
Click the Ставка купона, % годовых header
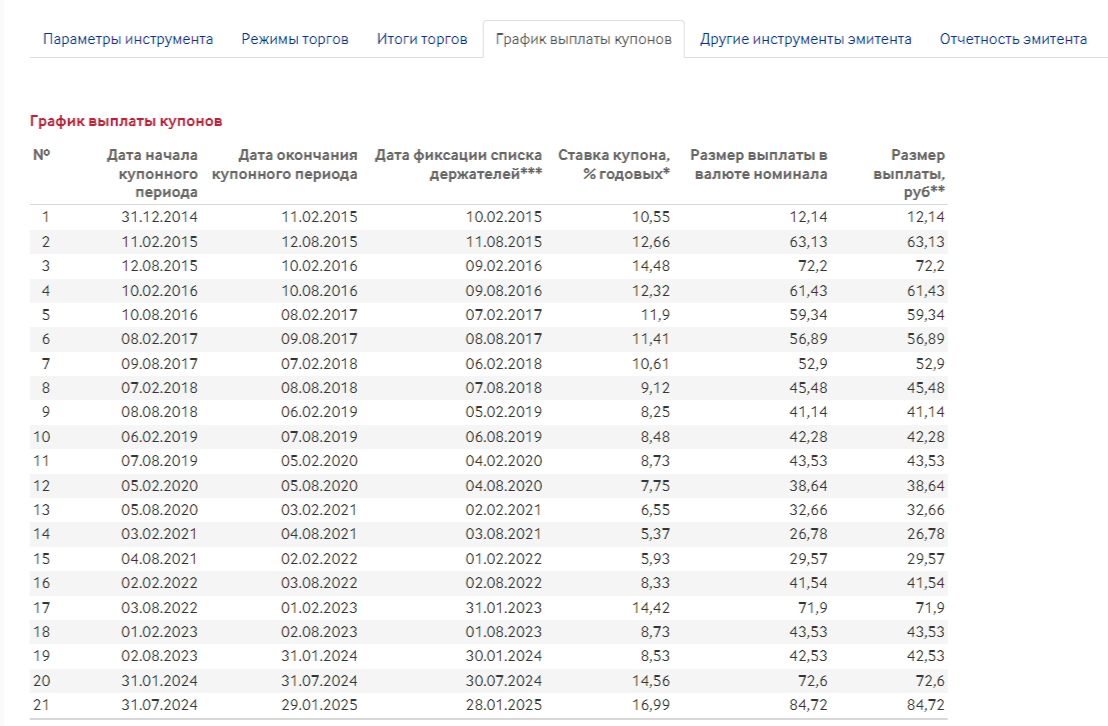(614, 164)
